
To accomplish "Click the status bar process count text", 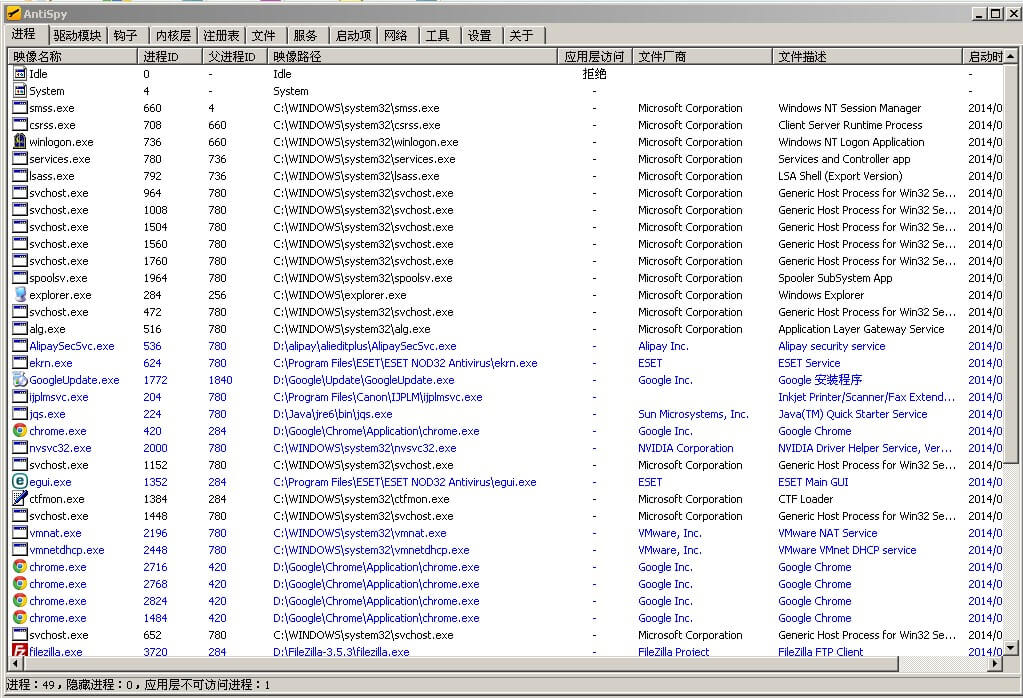I will click(31, 684).
